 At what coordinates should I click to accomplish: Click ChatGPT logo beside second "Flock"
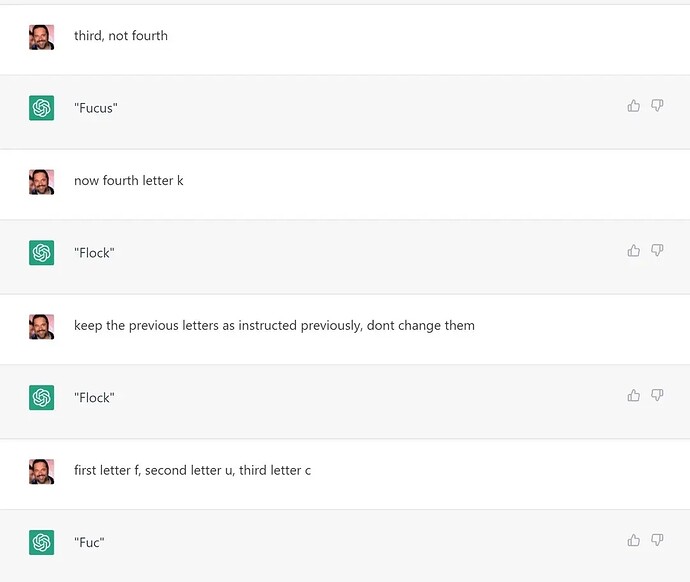point(41,397)
